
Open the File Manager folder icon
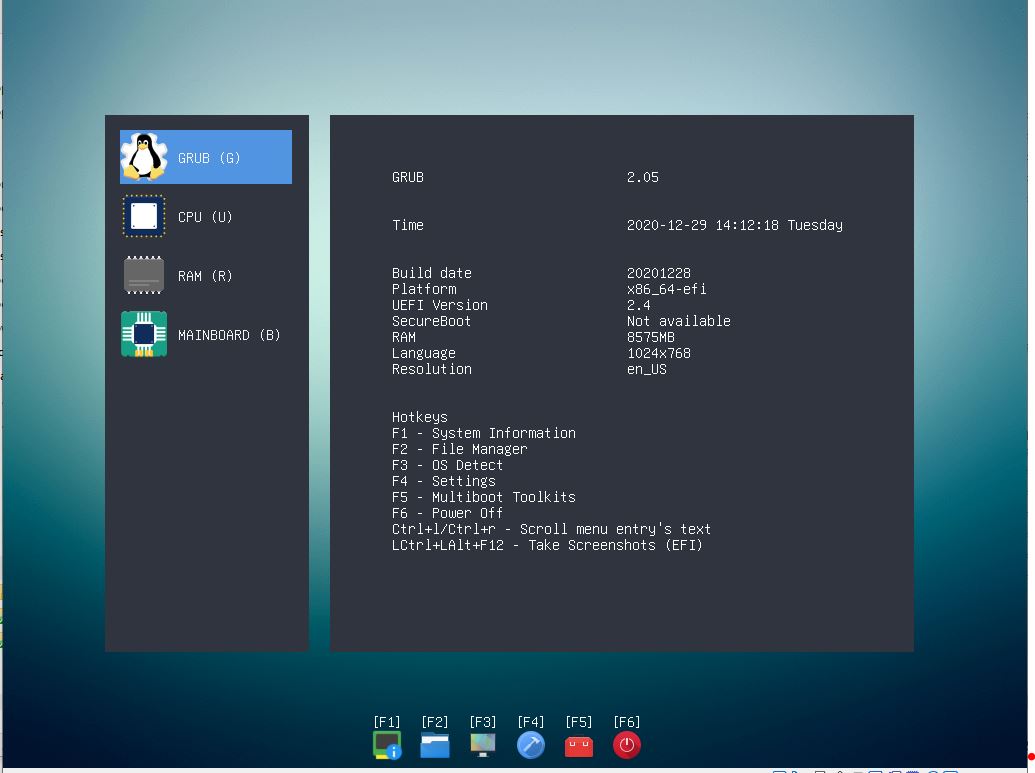(x=435, y=745)
